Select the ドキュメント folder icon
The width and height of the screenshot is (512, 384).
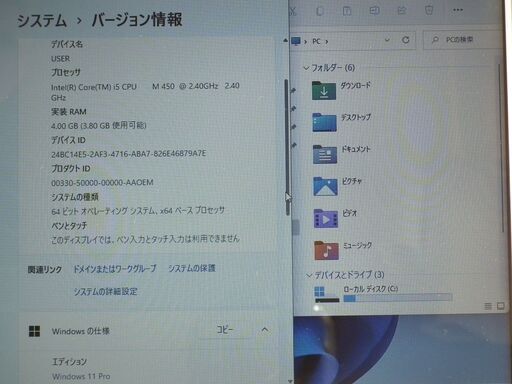pyautogui.click(x=325, y=154)
